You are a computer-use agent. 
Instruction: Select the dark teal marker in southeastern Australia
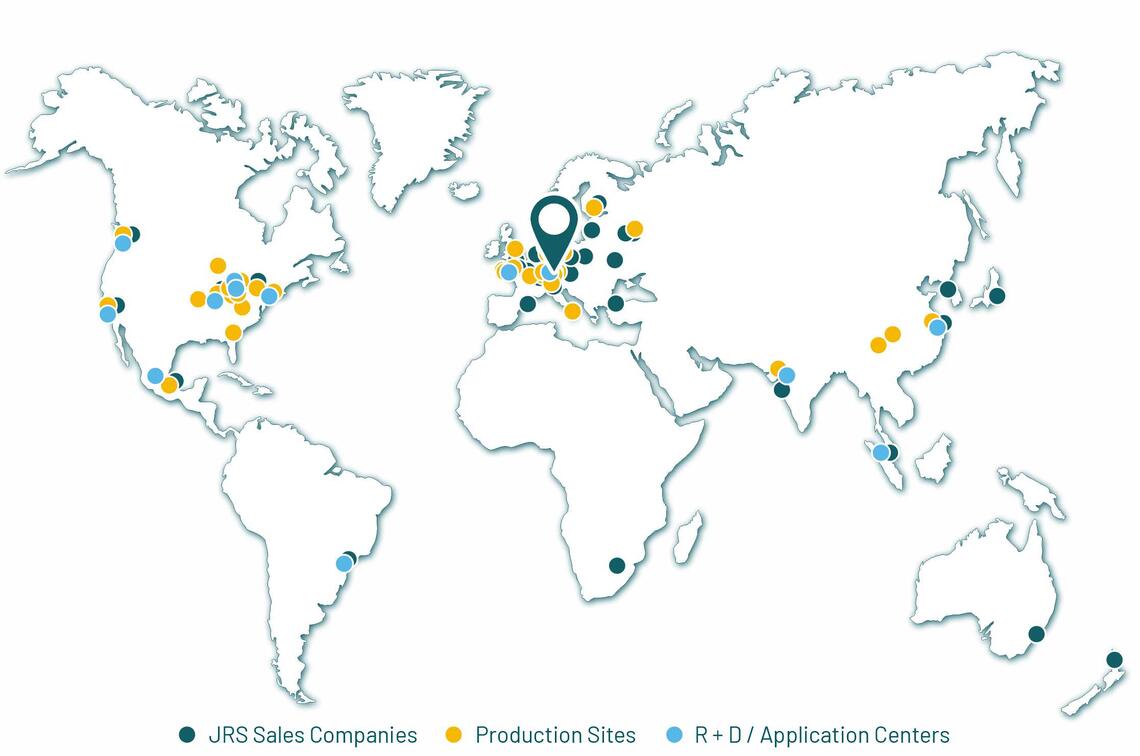point(1036,634)
